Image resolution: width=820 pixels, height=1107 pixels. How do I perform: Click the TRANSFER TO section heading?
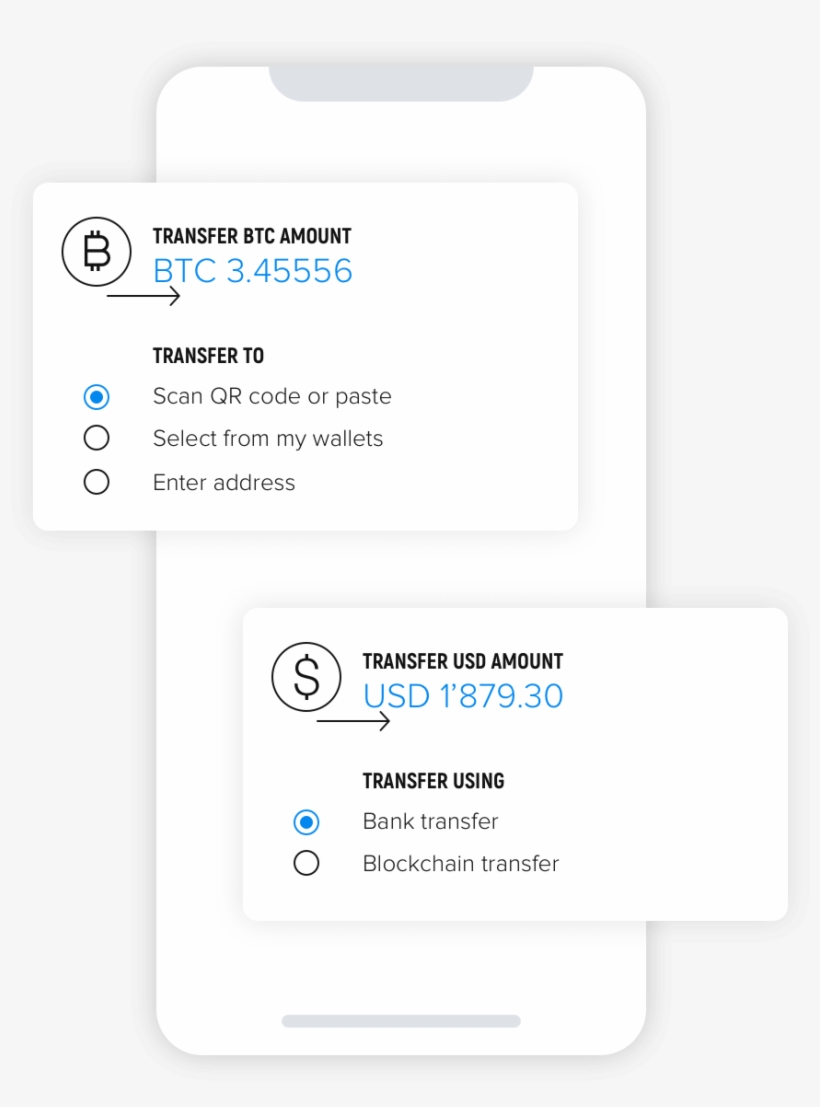208,355
